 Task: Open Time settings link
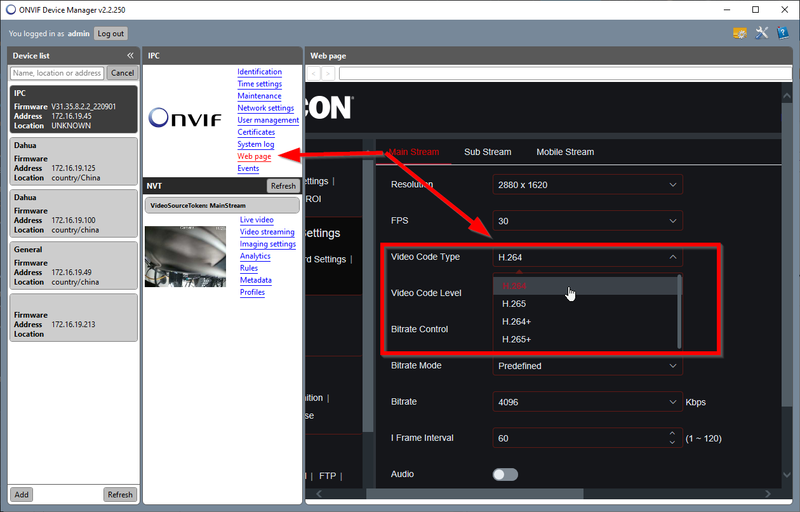(x=259, y=84)
